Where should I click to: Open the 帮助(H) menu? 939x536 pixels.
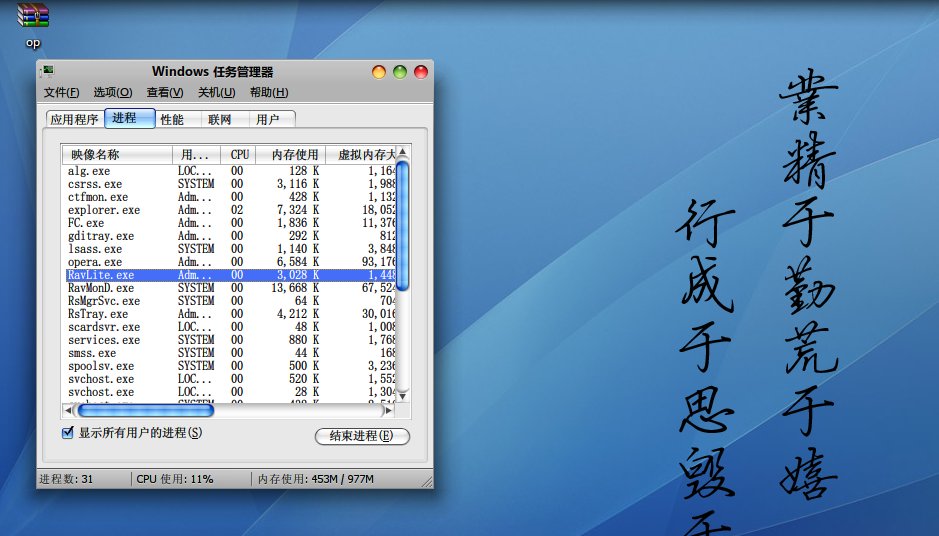pos(269,92)
